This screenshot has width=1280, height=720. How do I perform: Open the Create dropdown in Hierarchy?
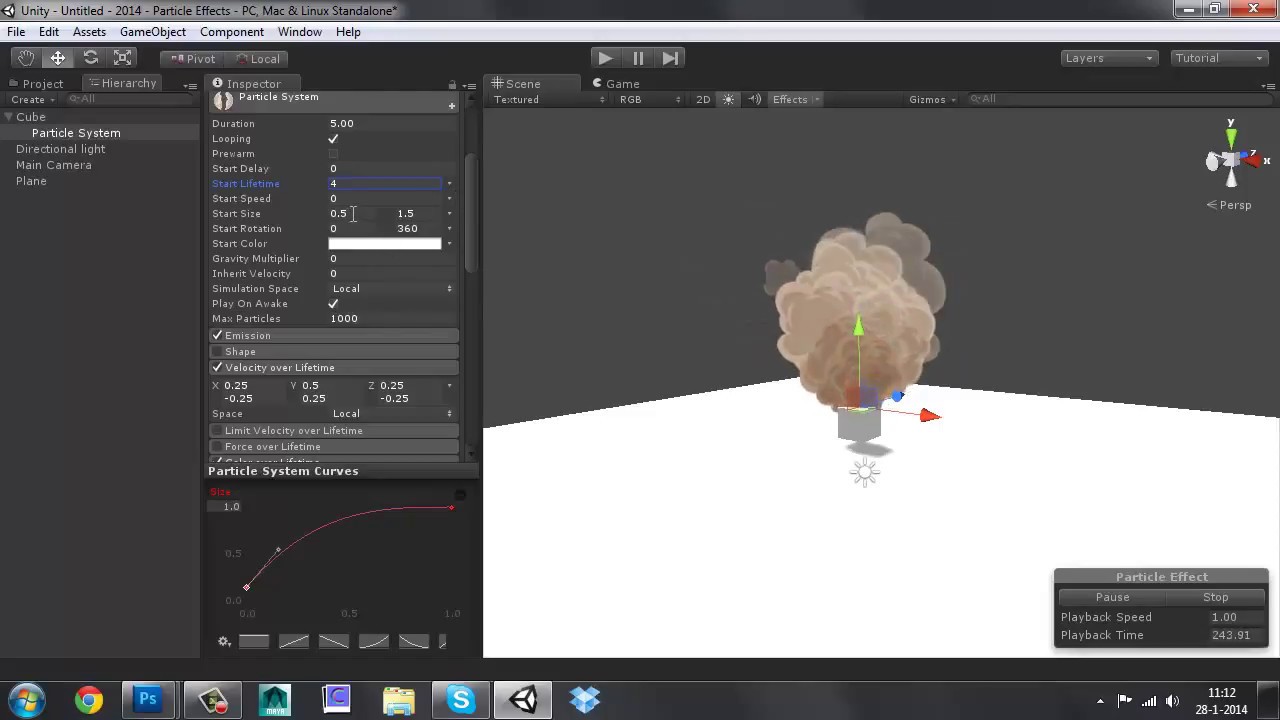pos(33,99)
